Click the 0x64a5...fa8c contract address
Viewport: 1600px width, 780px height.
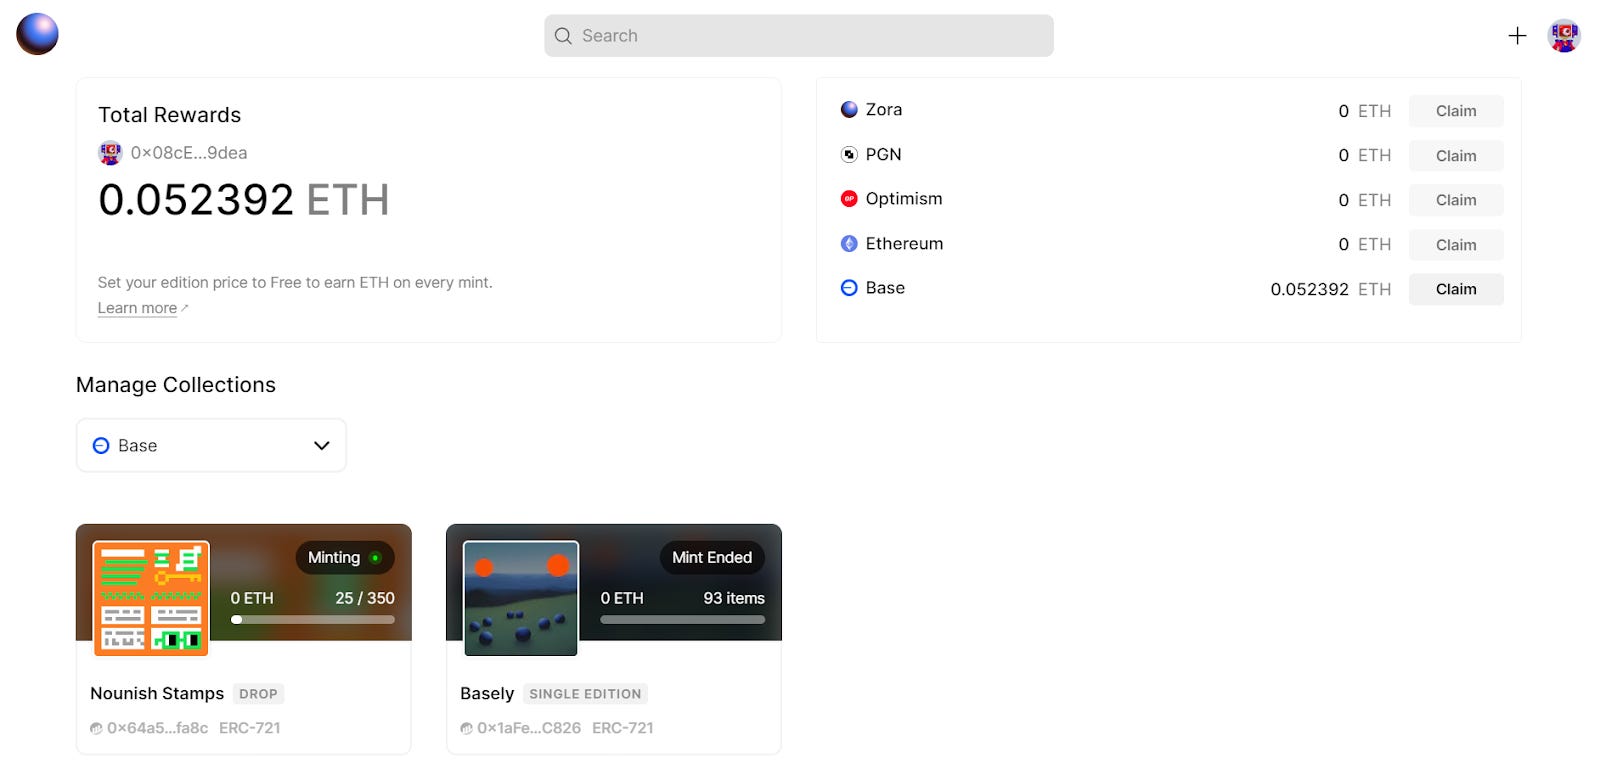(158, 729)
